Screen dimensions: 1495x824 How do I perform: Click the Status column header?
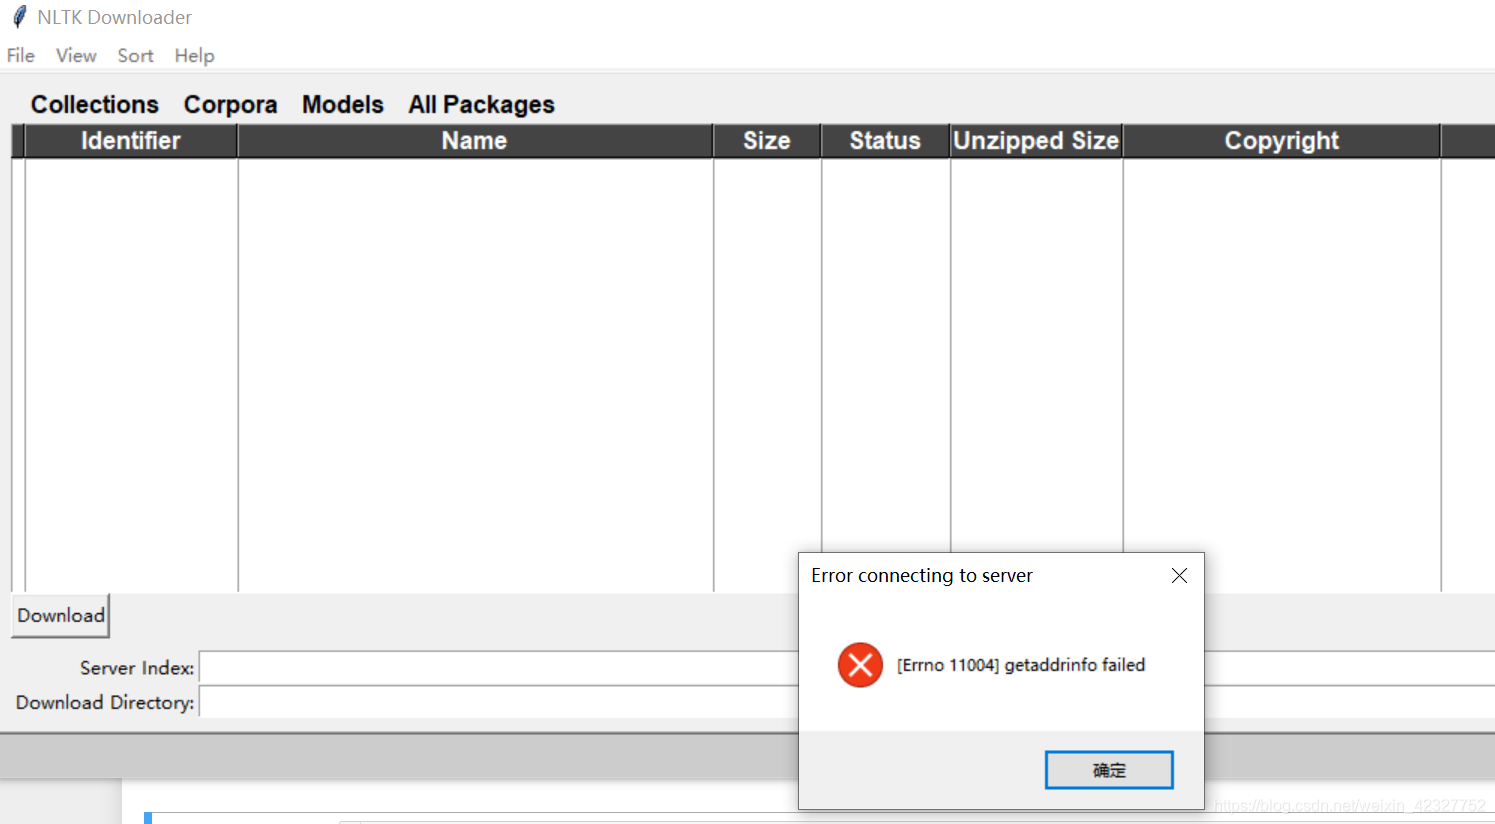coord(885,141)
